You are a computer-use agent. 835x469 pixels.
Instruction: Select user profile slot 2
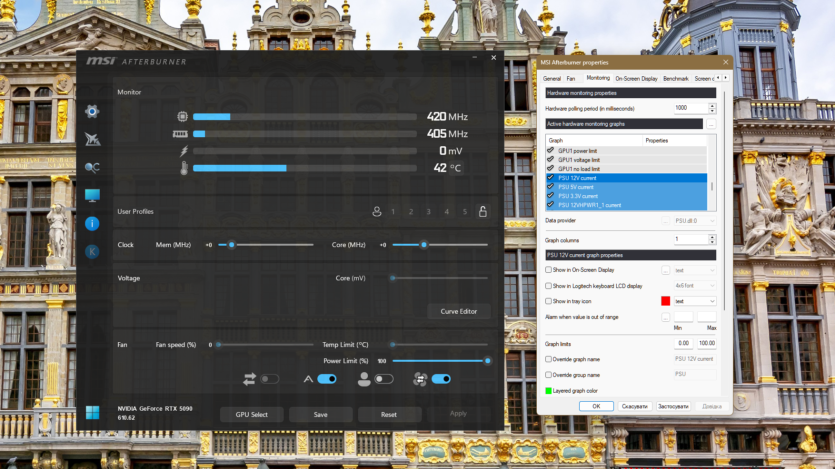411,212
